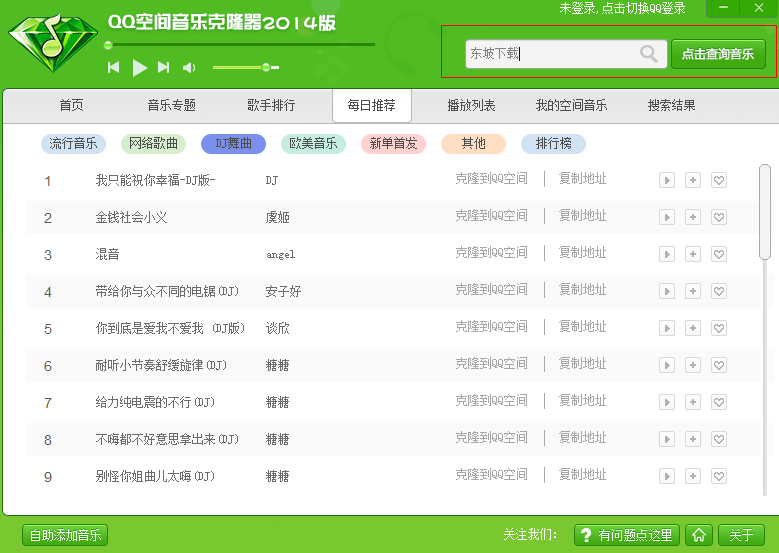This screenshot has width=779, height=553.
Task: Add 混音 to playlist
Action: 693,254
